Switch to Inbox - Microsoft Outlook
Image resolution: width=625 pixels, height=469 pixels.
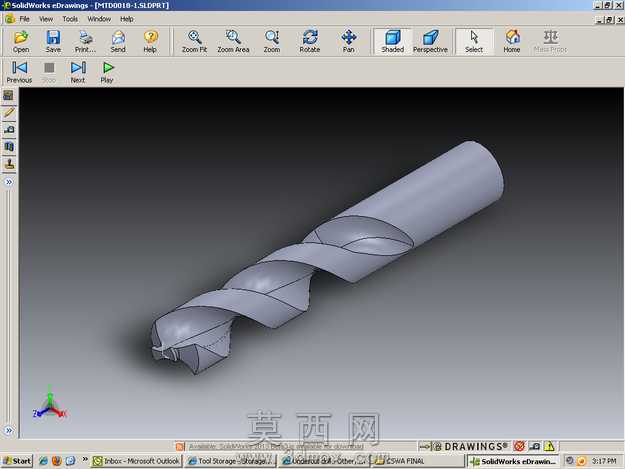coord(137,461)
